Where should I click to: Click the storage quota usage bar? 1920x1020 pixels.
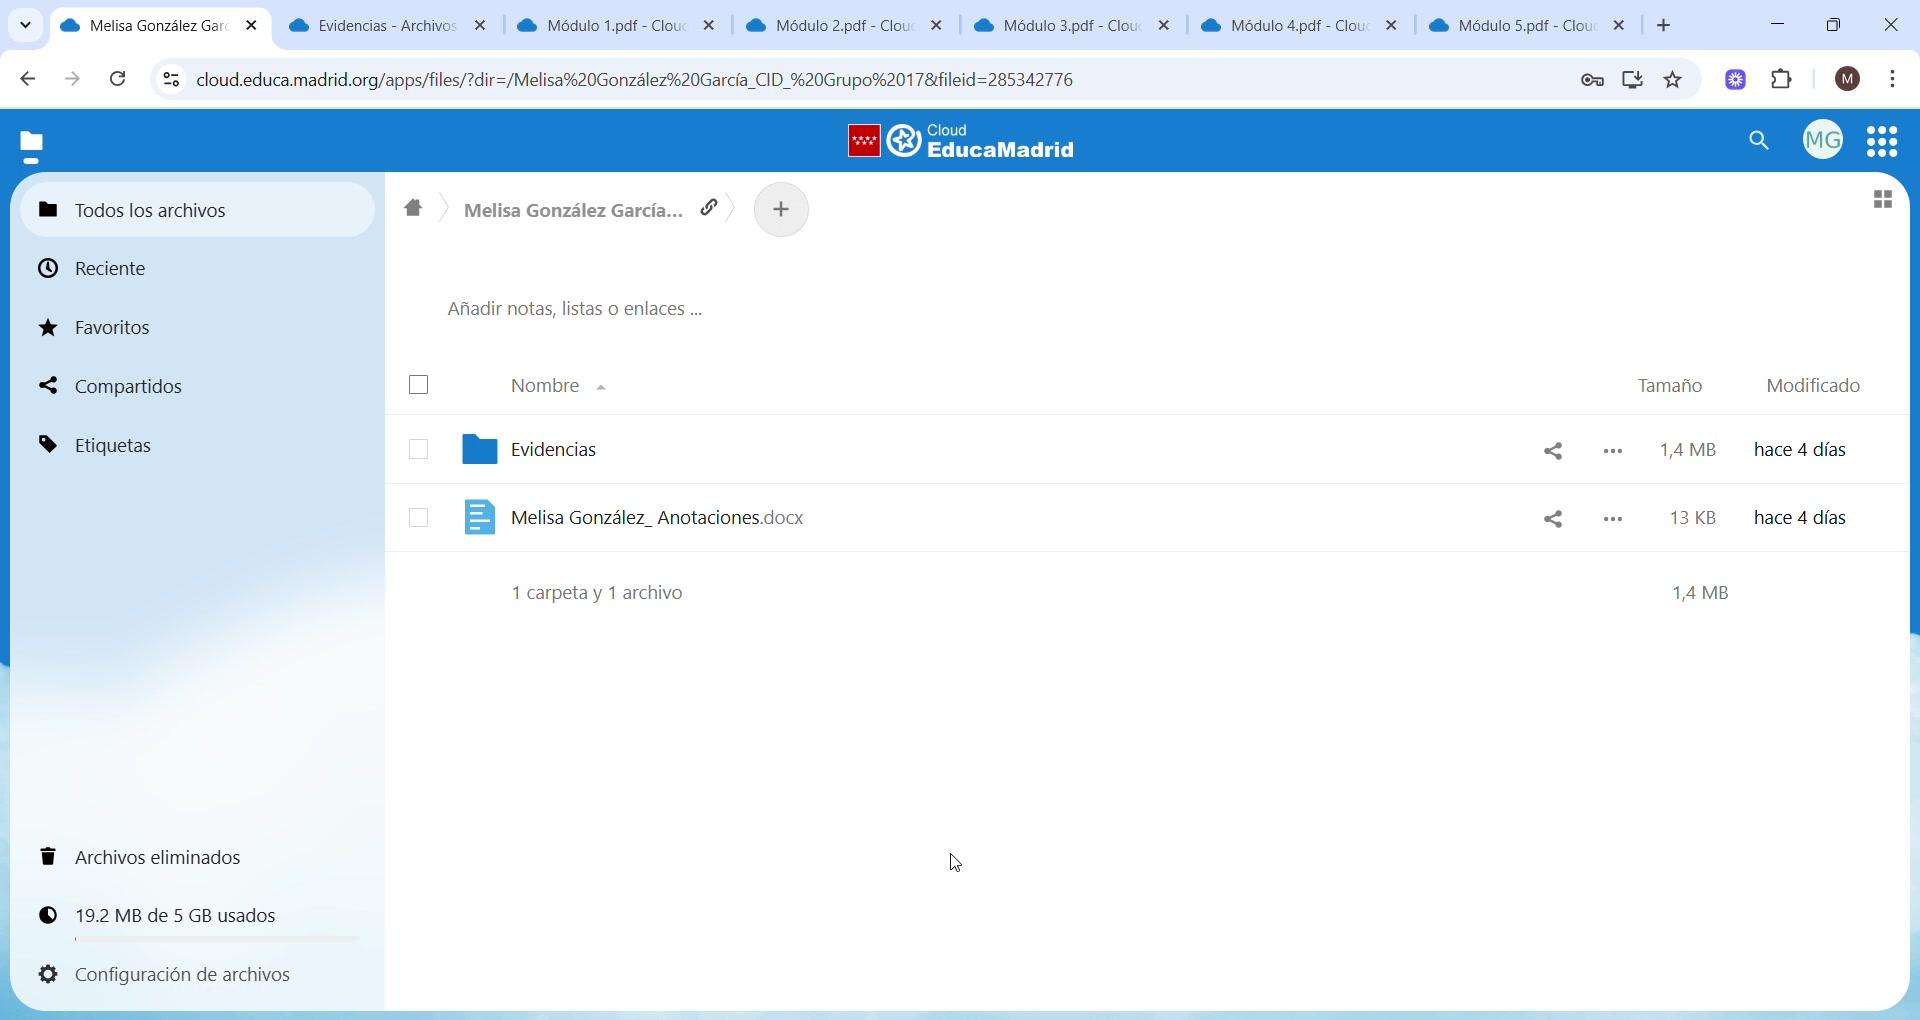click(x=217, y=939)
